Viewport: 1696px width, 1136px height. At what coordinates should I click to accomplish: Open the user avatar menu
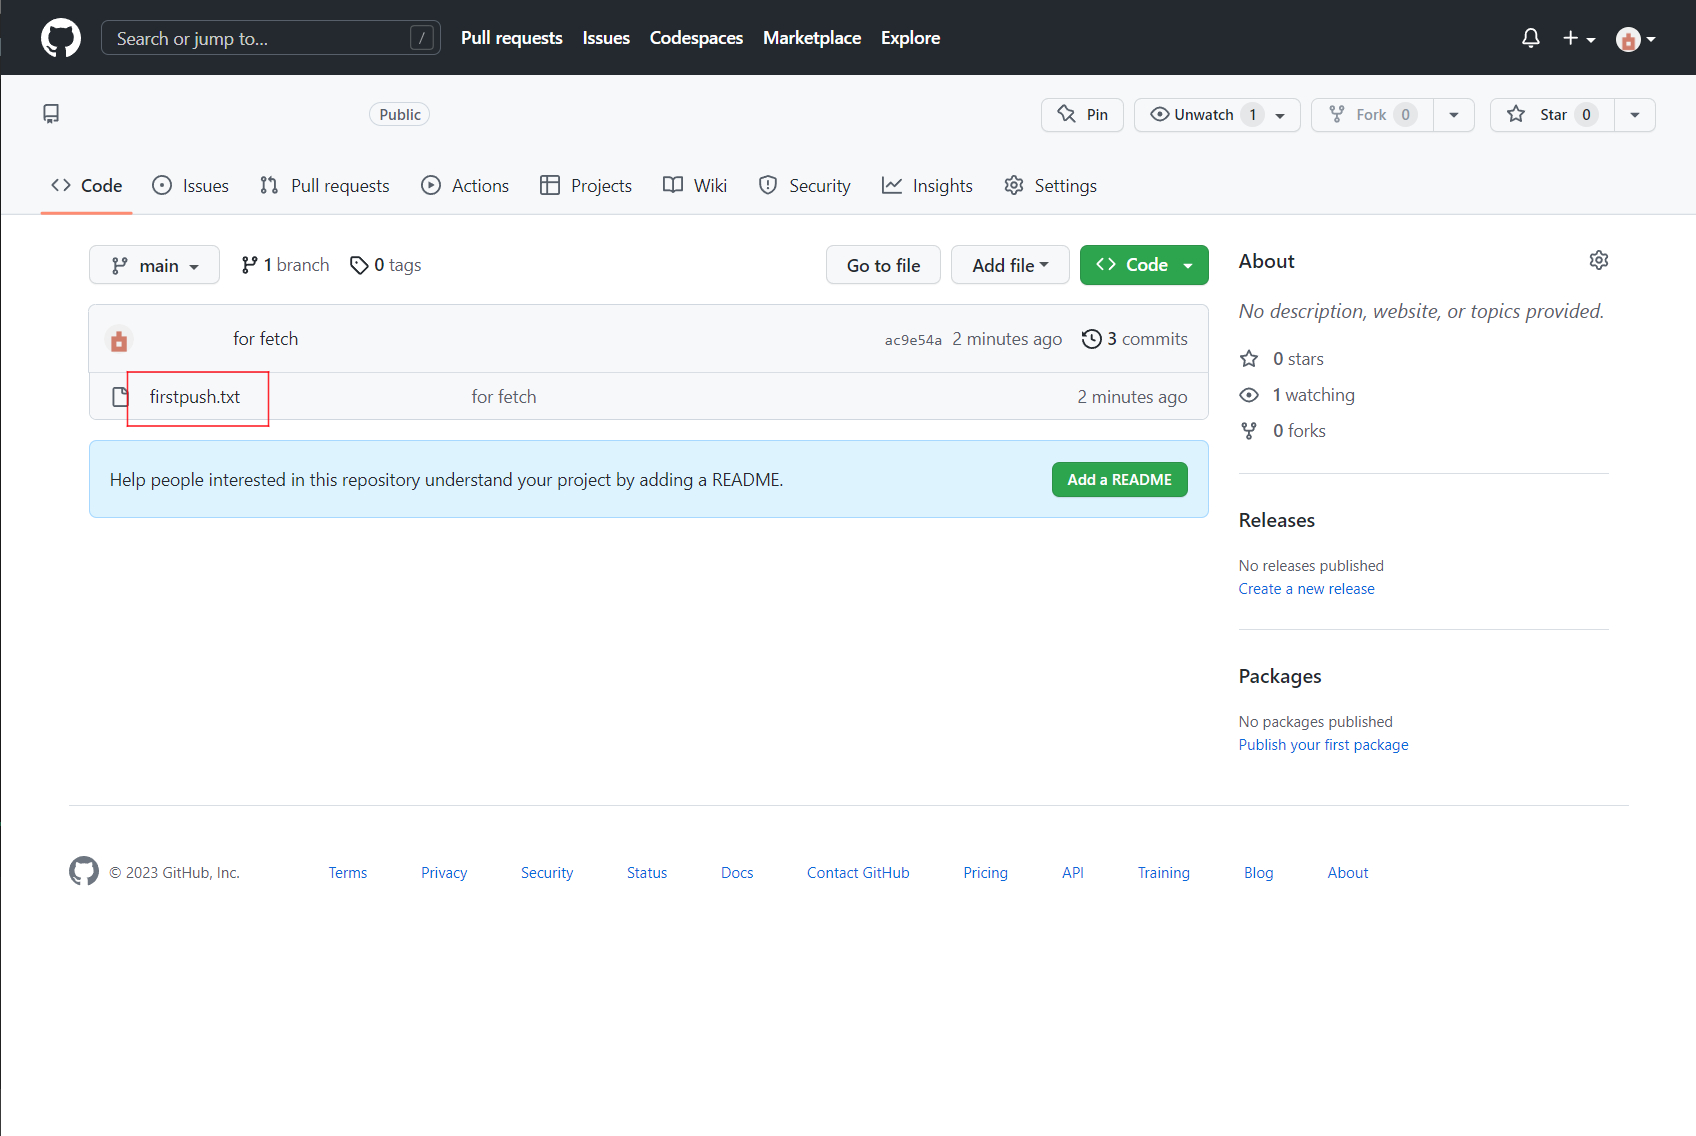click(x=1636, y=39)
